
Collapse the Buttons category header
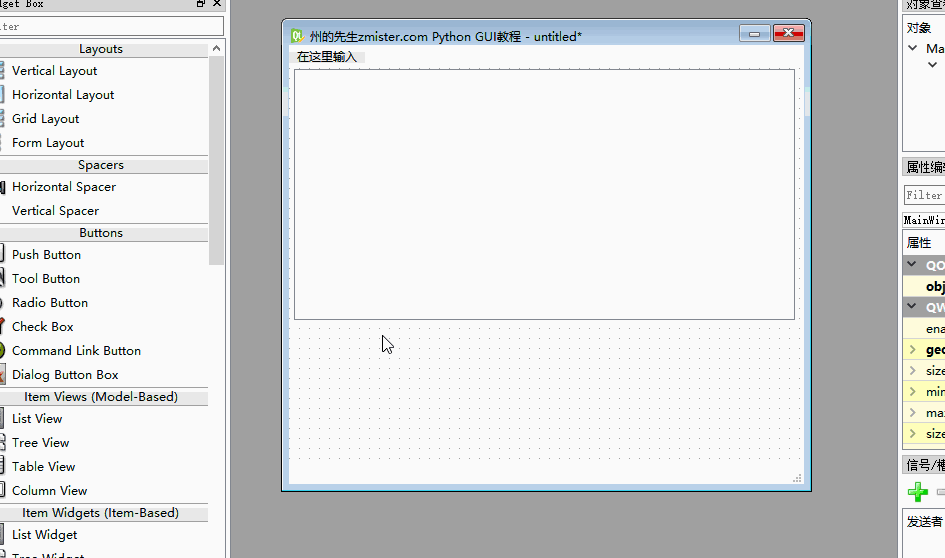pyautogui.click(x=101, y=233)
